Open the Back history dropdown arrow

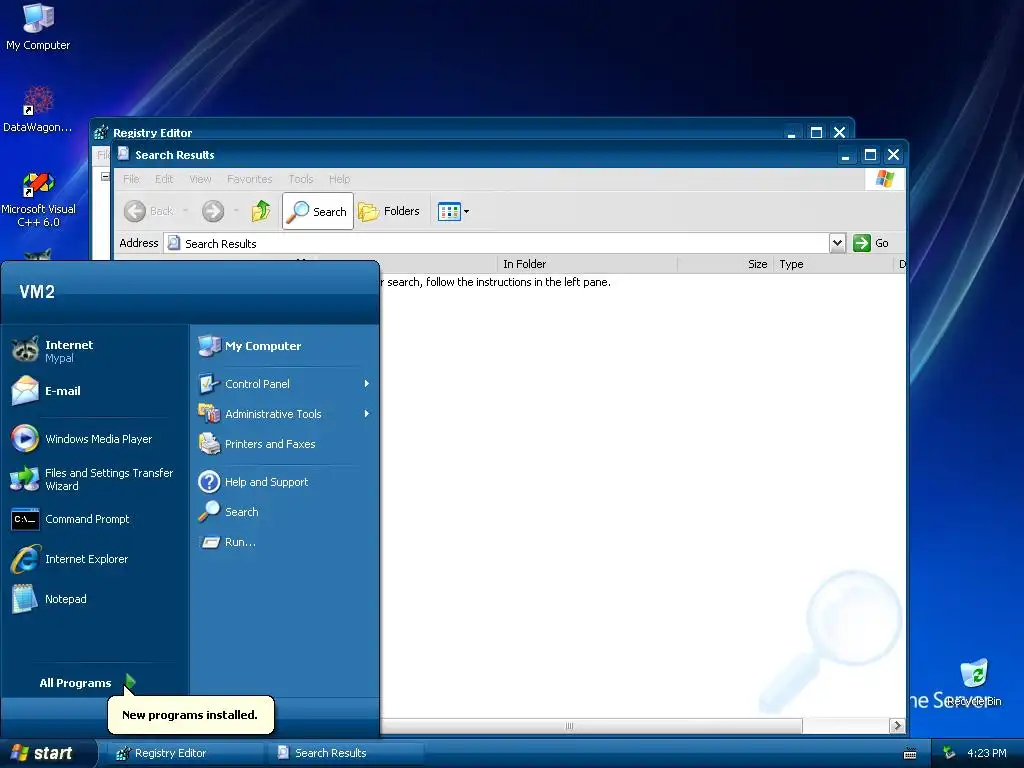pyautogui.click(x=185, y=211)
